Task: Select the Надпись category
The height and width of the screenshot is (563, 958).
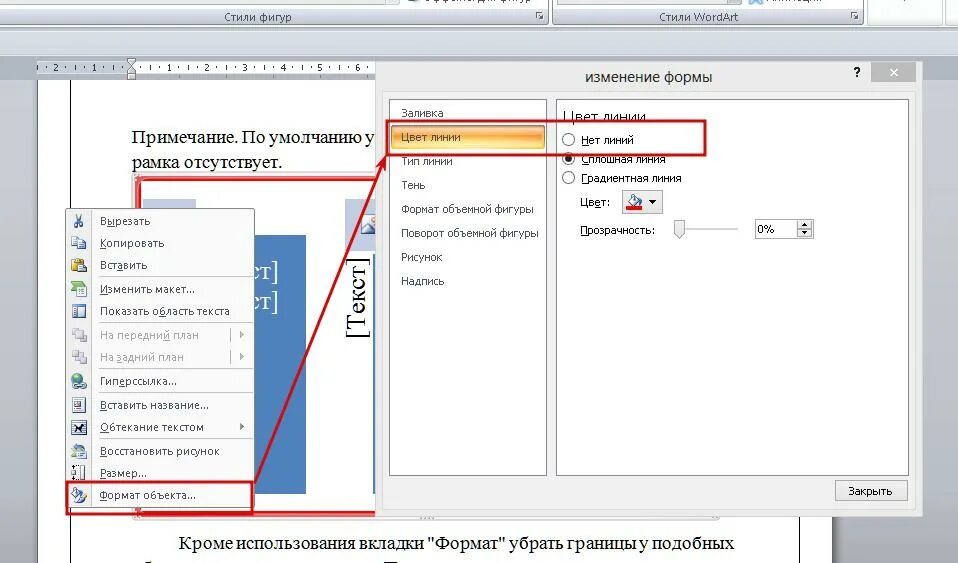Action: 467,281
